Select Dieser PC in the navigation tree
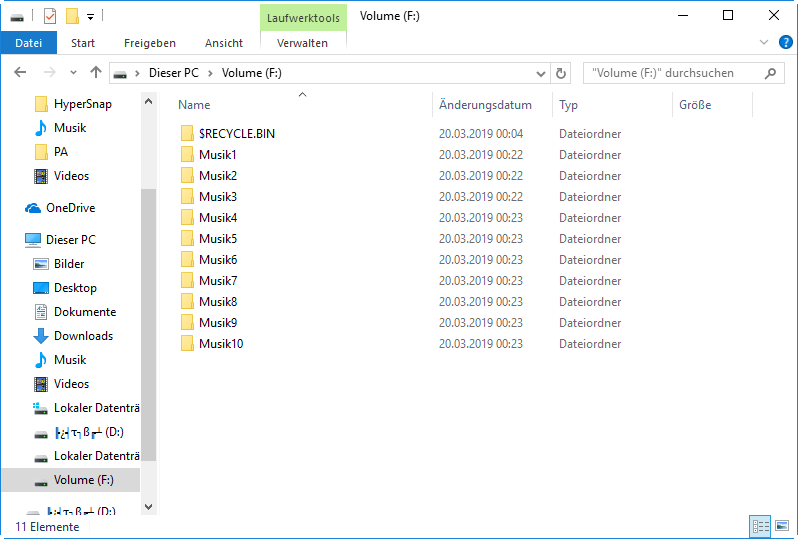The image size is (798, 539). pos(60,240)
